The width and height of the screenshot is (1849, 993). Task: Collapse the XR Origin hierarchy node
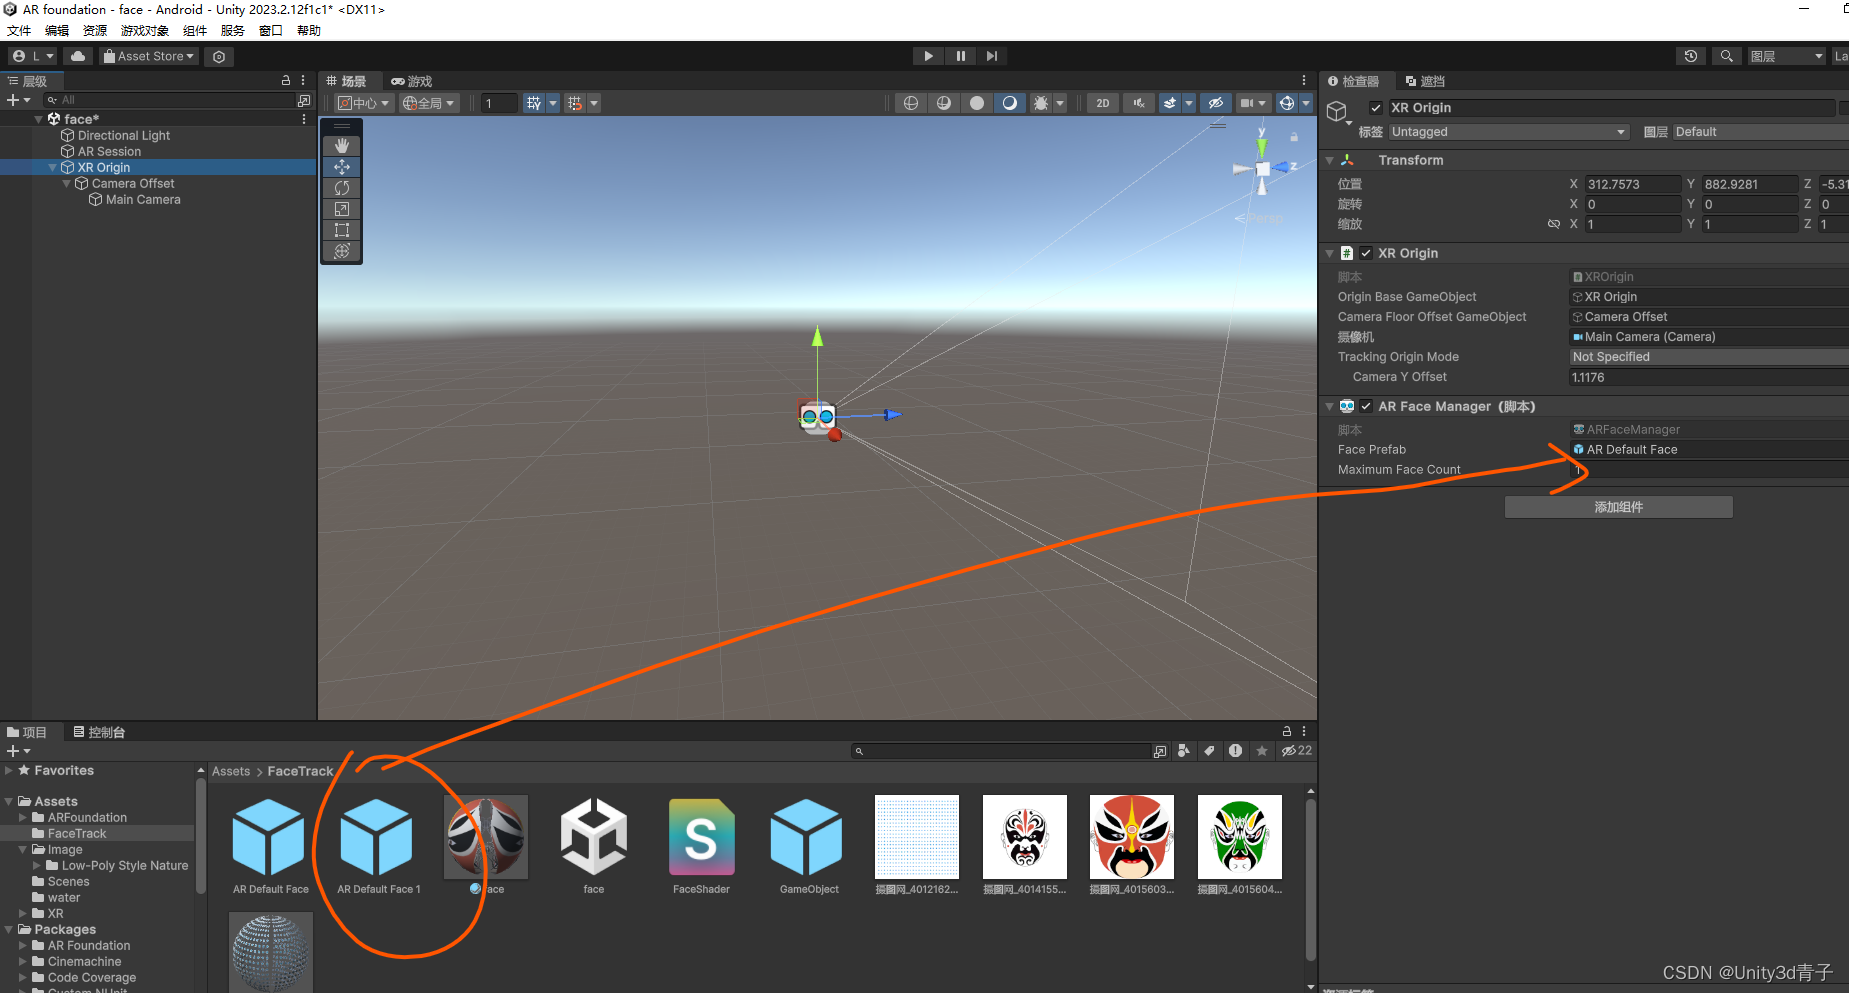(x=53, y=168)
